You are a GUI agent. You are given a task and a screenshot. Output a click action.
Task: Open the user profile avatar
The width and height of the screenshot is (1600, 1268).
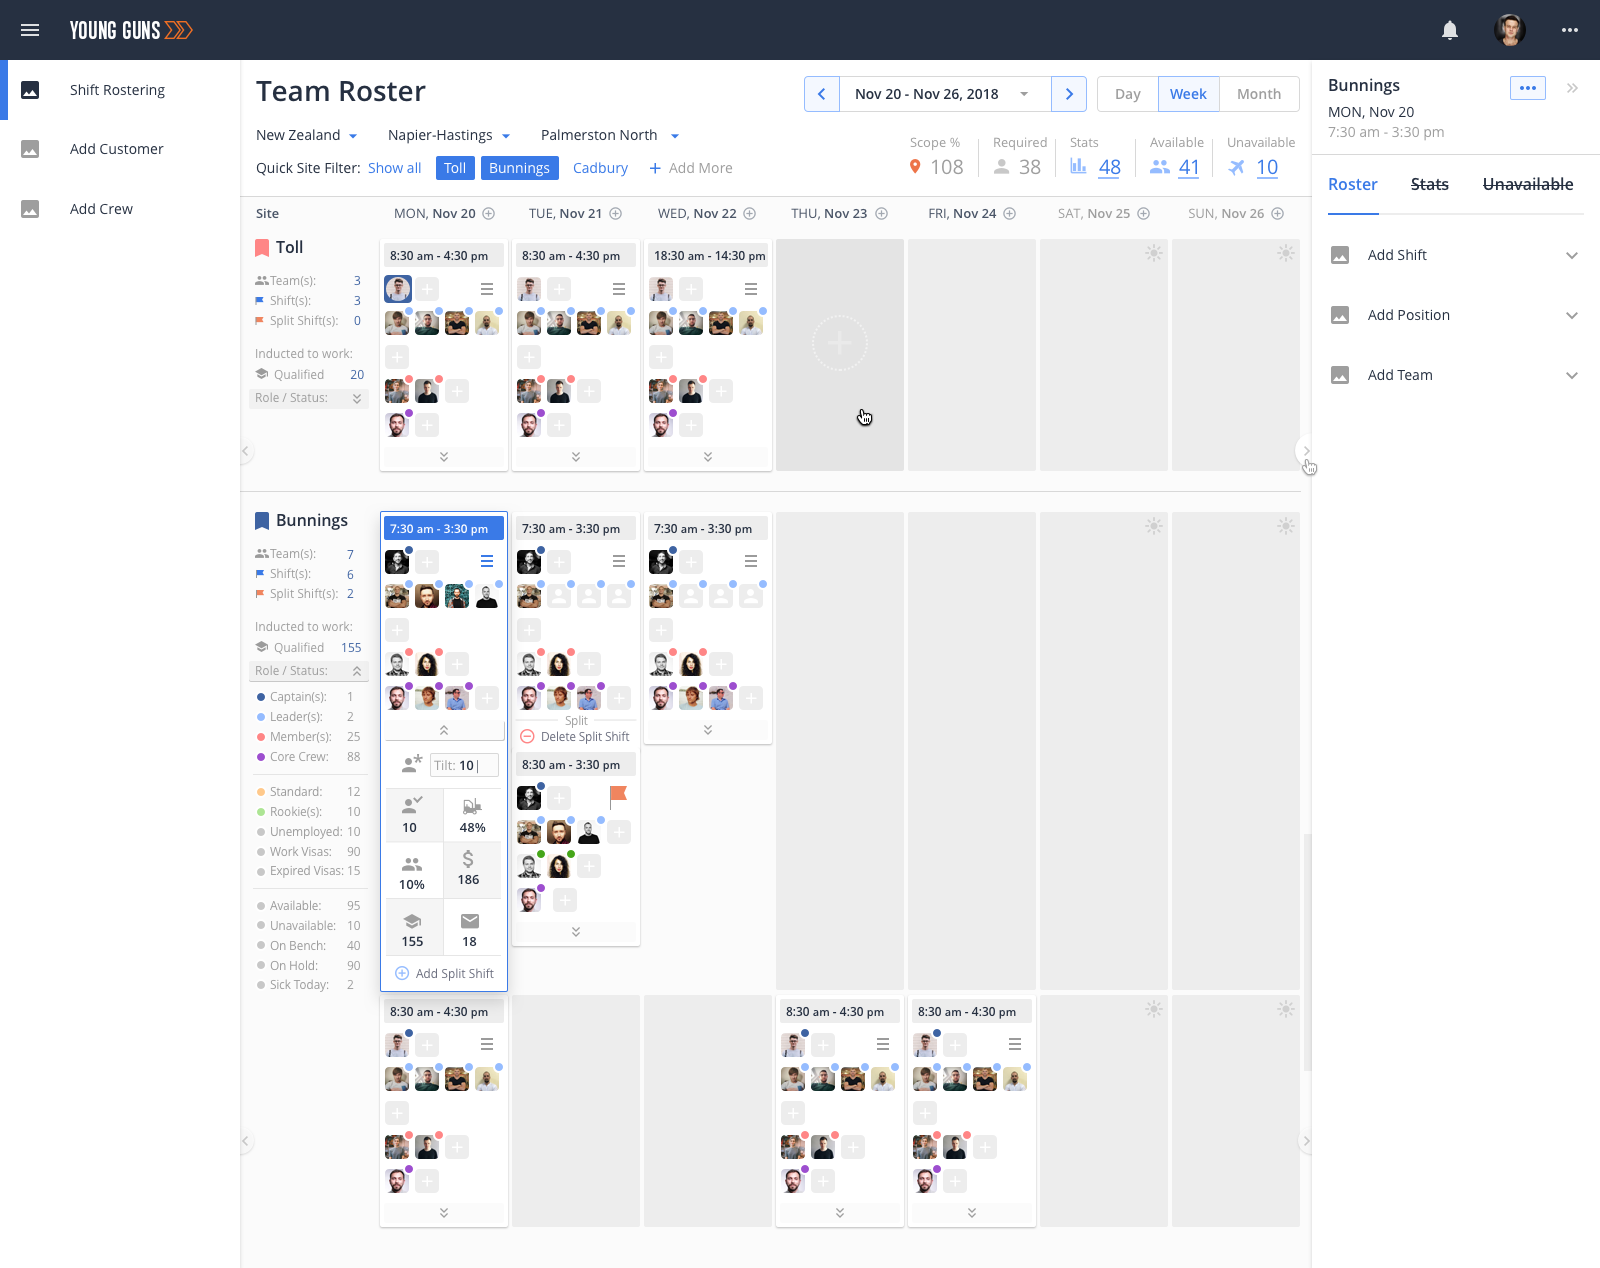point(1510,30)
